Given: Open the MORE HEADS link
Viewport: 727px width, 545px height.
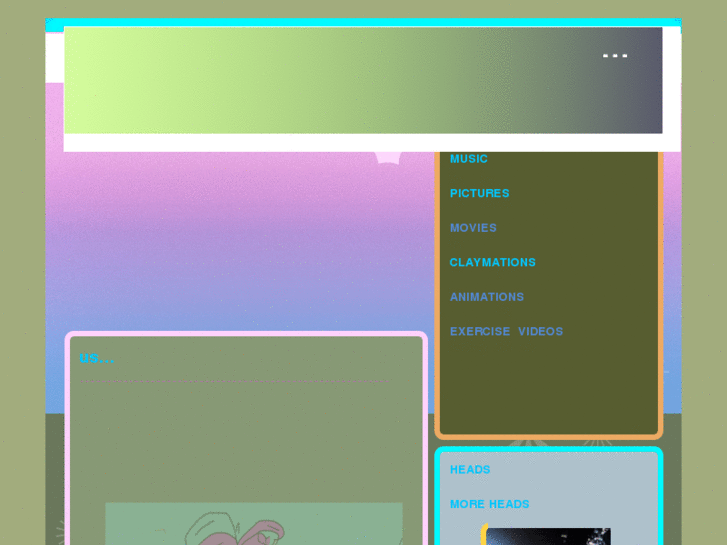Looking at the screenshot, I should tap(490, 504).
